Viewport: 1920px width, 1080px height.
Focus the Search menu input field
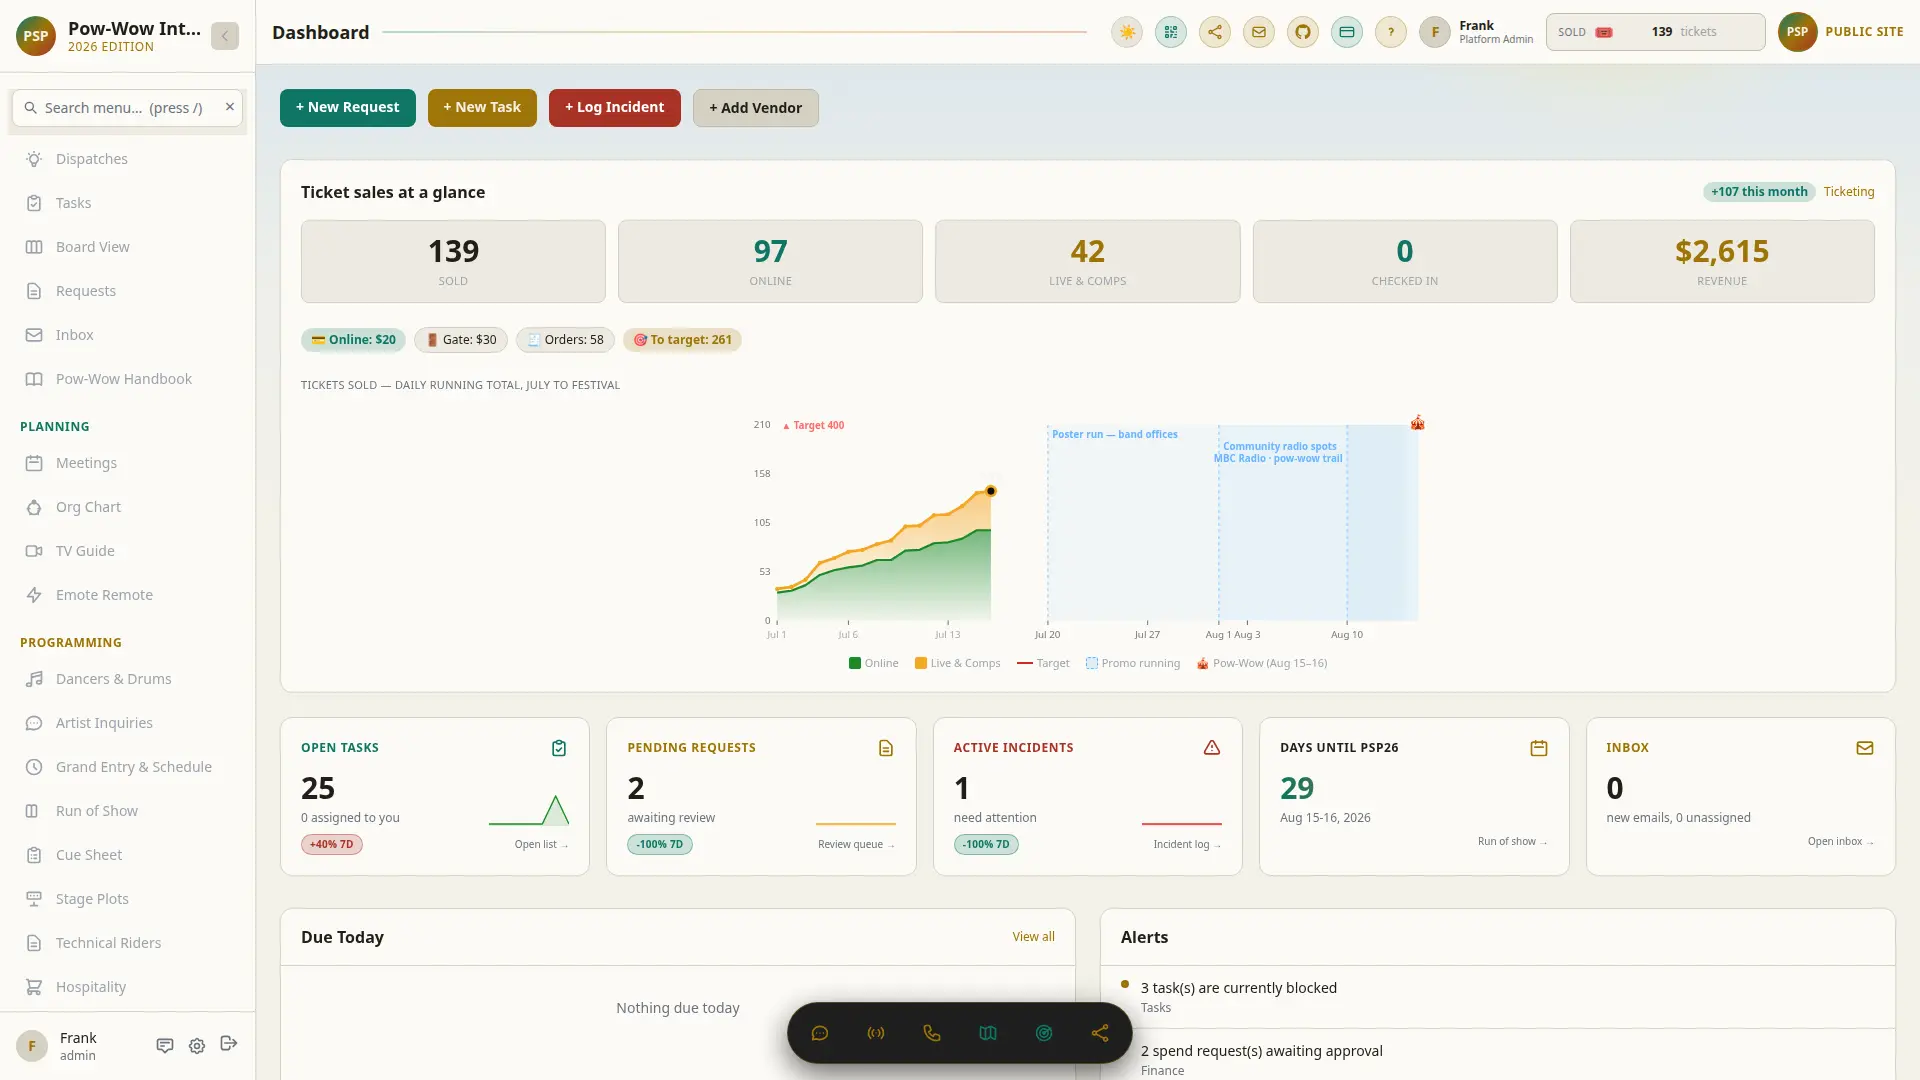(127, 108)
